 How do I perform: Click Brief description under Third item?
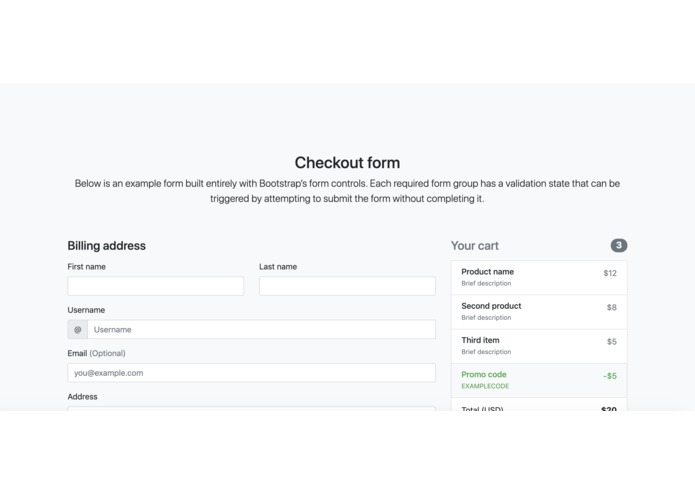(x=486, y=352)
